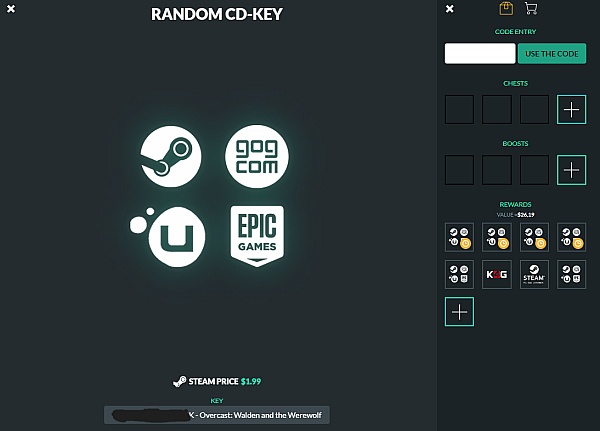Focus the code entry text field
The image size is (600, 431).
tap(480, 54)
